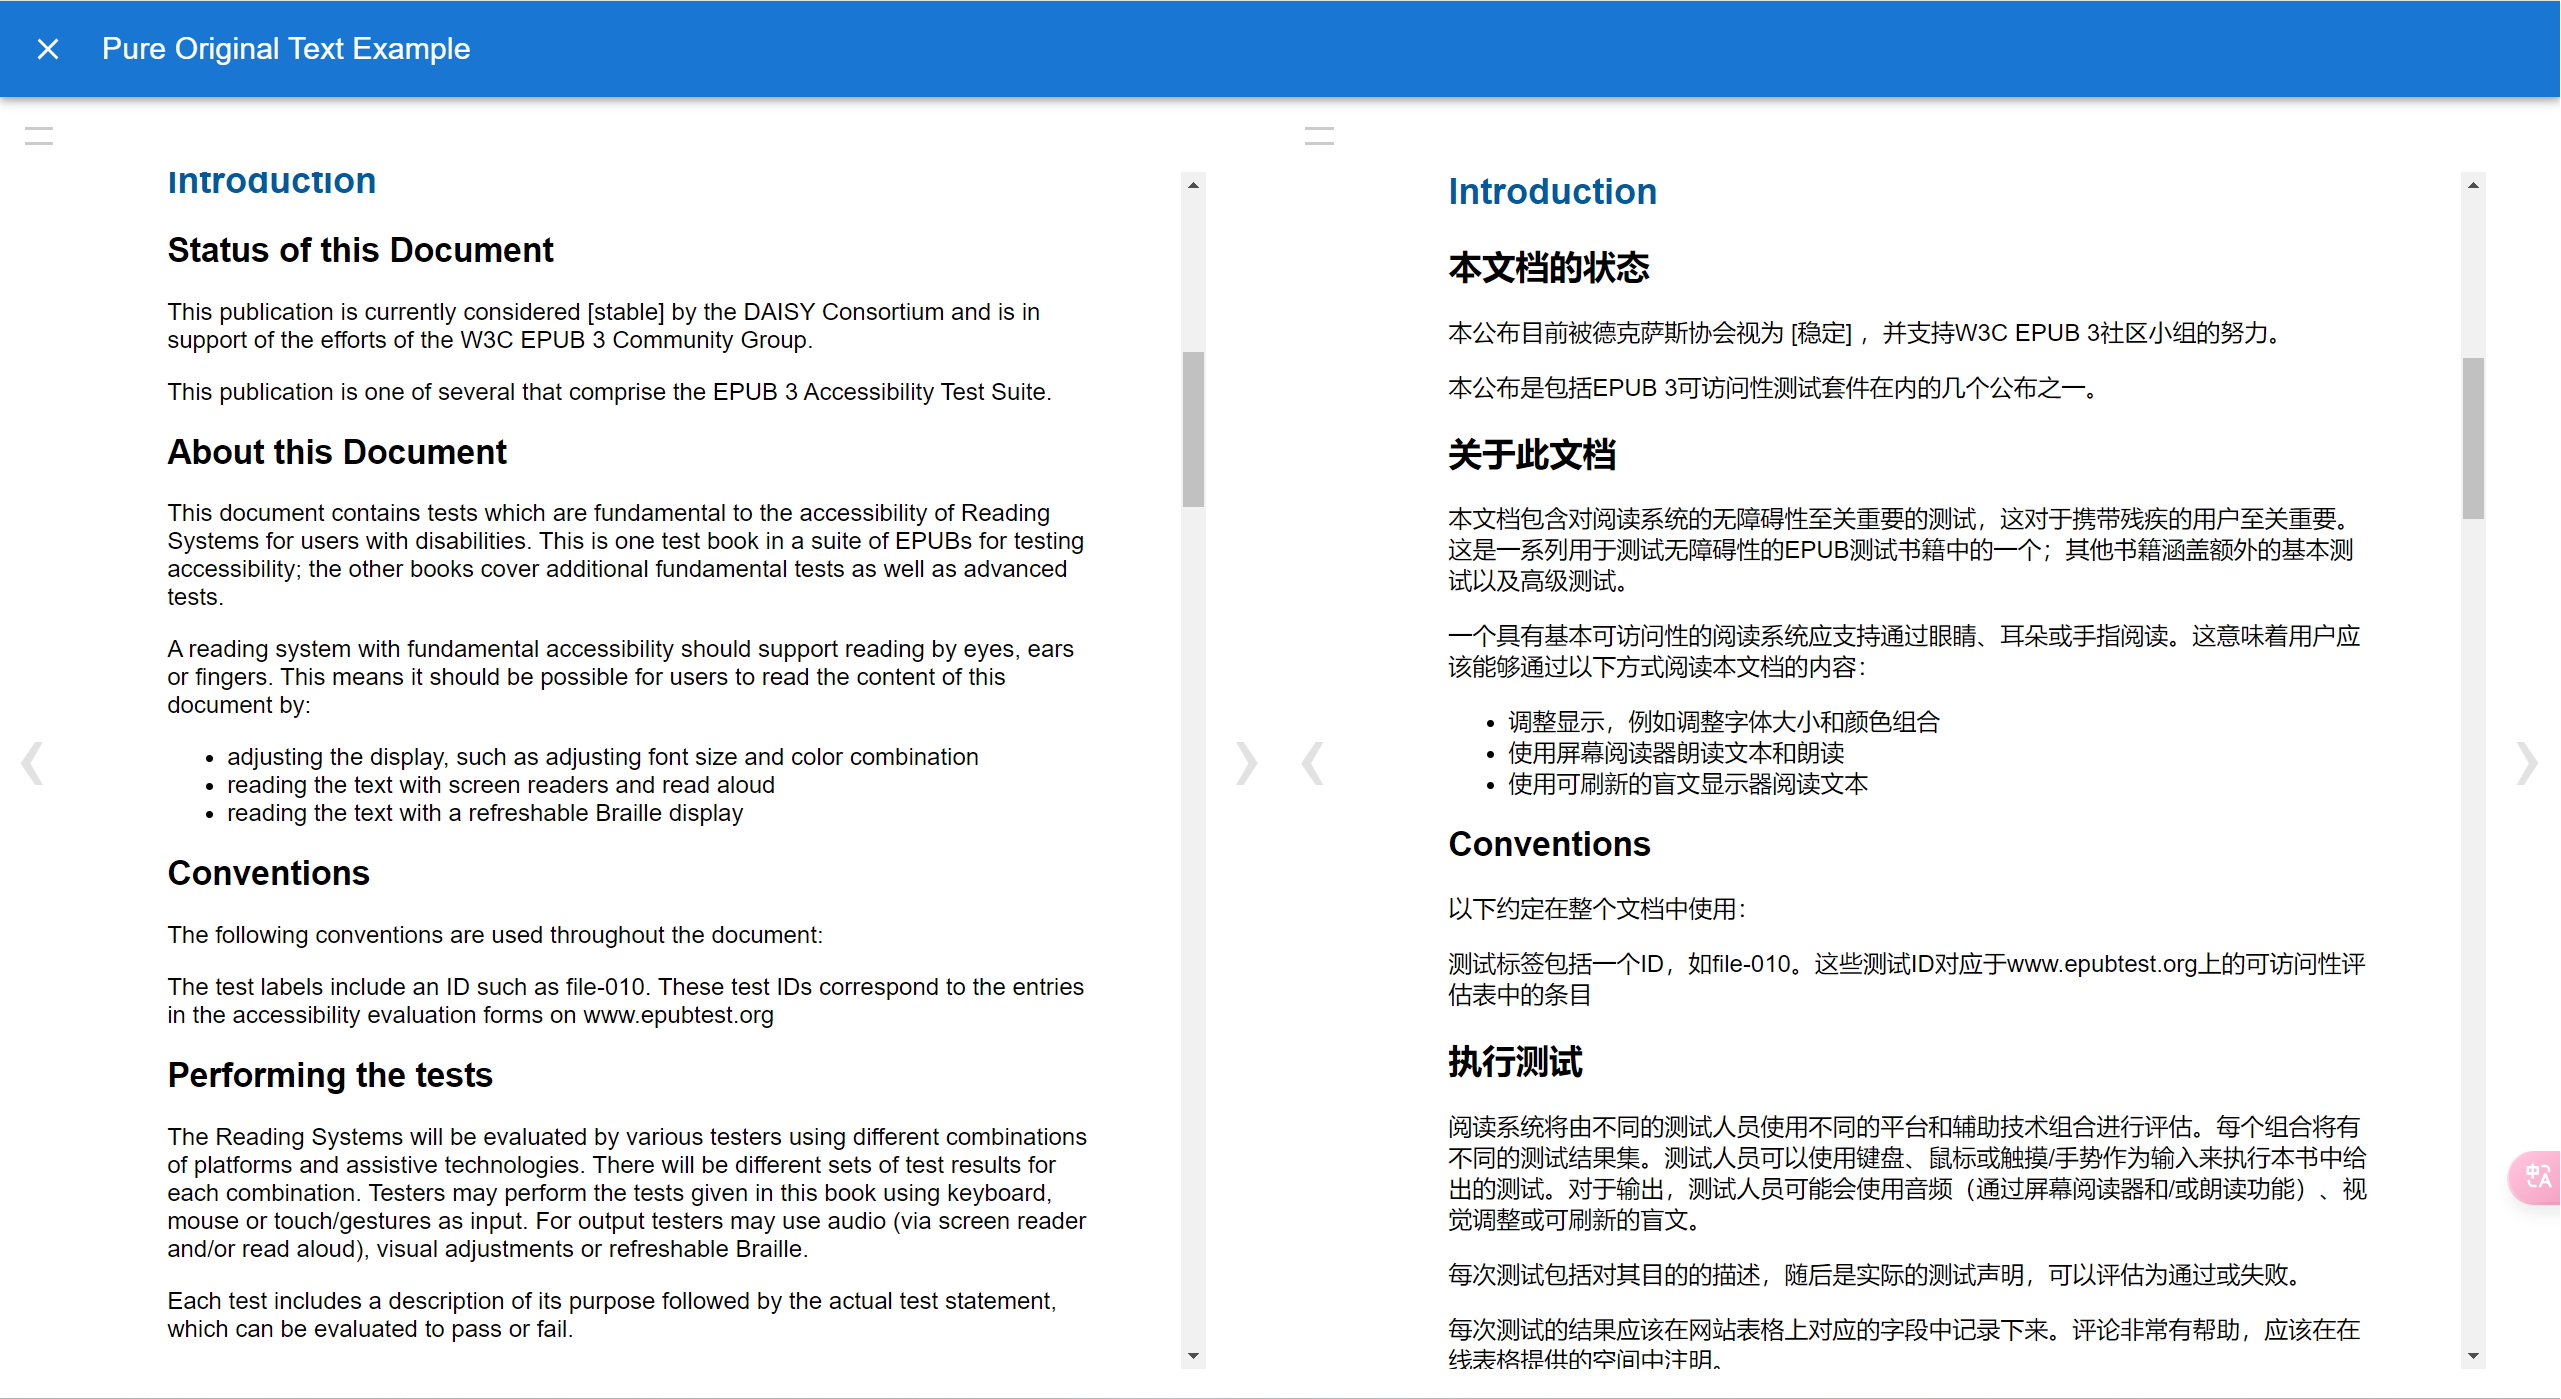Click the Performing the tests heading
Screen dimensions: 2561x1399
pyautogui.click(x=330, y=1075)
